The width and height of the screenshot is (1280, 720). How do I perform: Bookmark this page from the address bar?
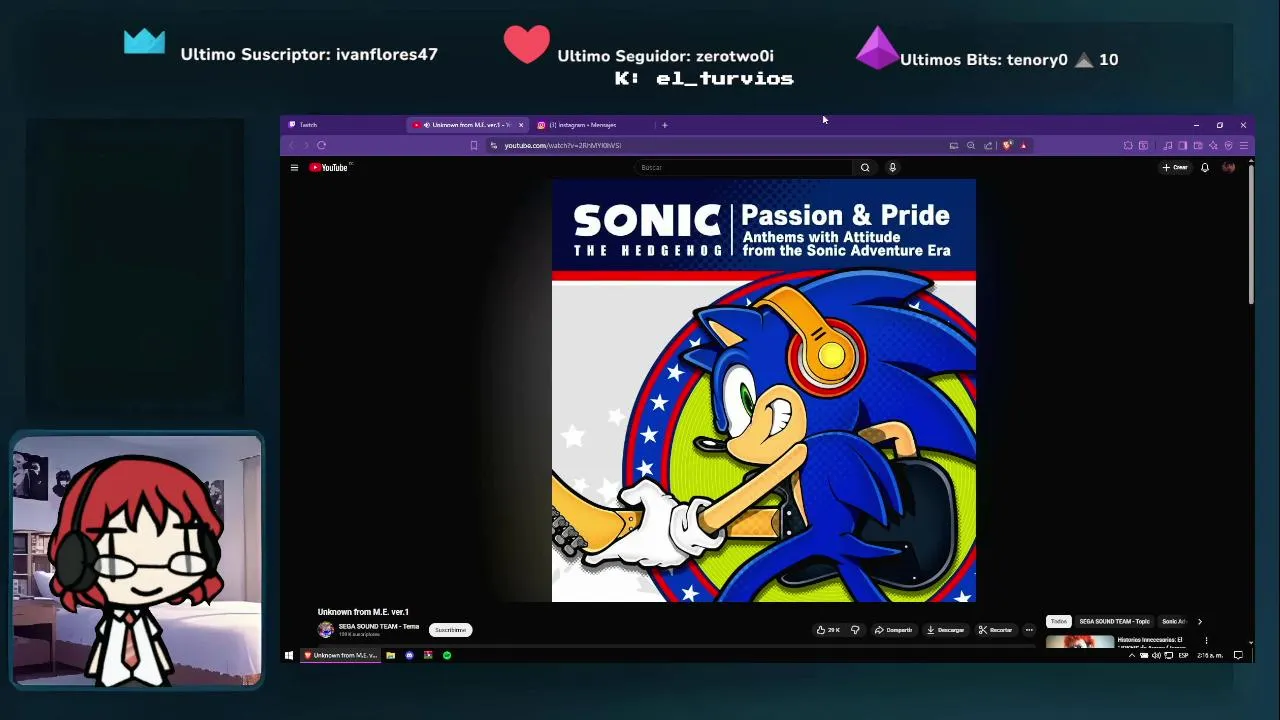[x=474, y=146]
